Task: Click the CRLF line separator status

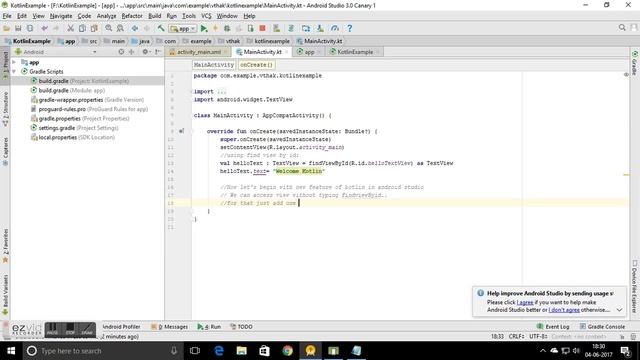Action: [x=516, y=336]
